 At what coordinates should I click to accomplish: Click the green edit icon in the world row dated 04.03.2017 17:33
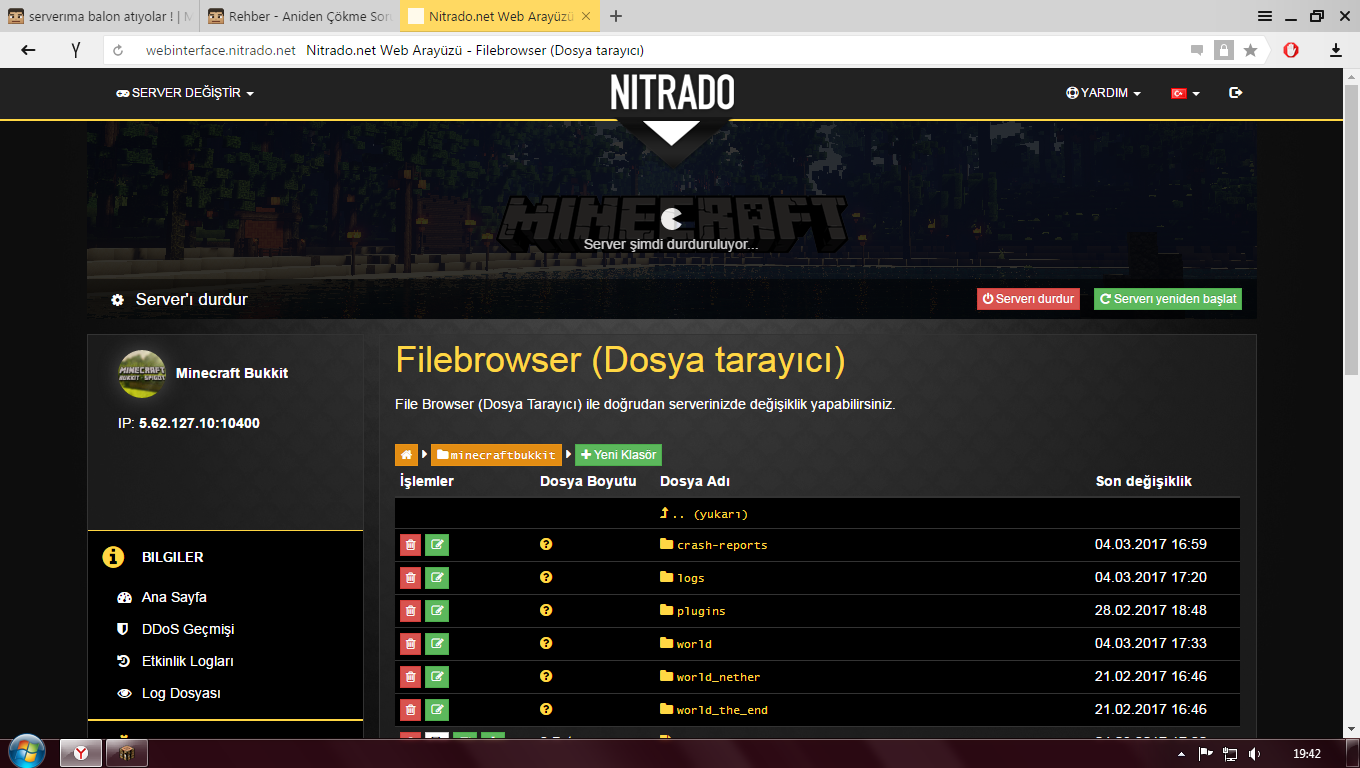[437, 644]
